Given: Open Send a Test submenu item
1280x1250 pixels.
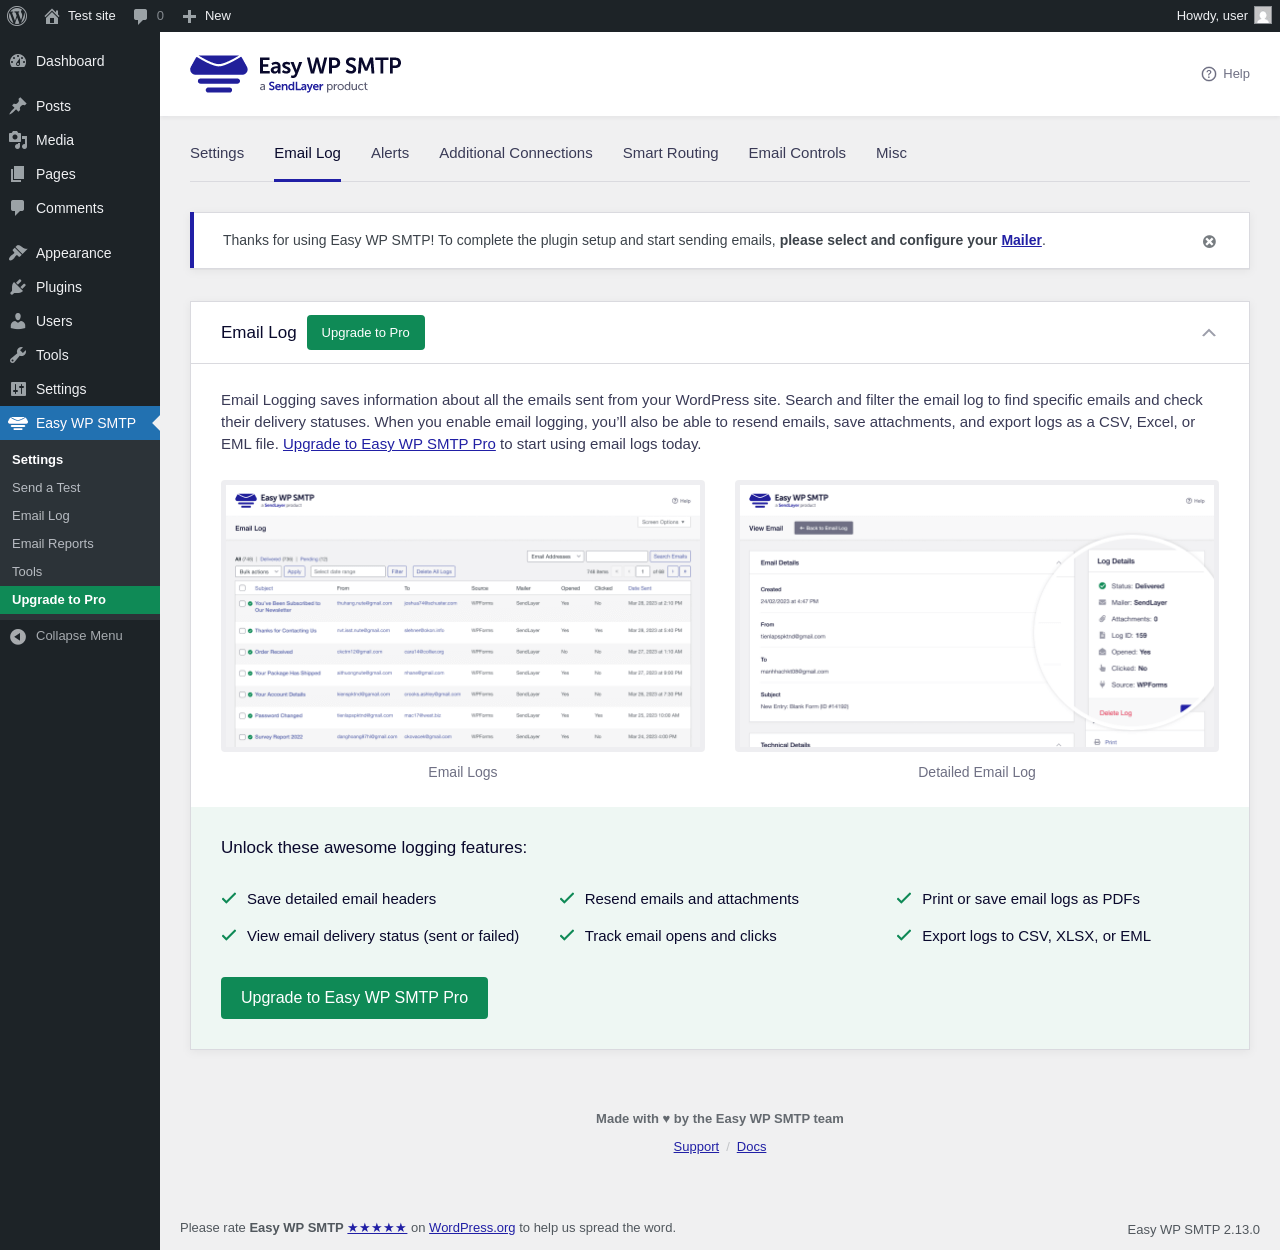Looking at the screenshot, I should [46, 488].
